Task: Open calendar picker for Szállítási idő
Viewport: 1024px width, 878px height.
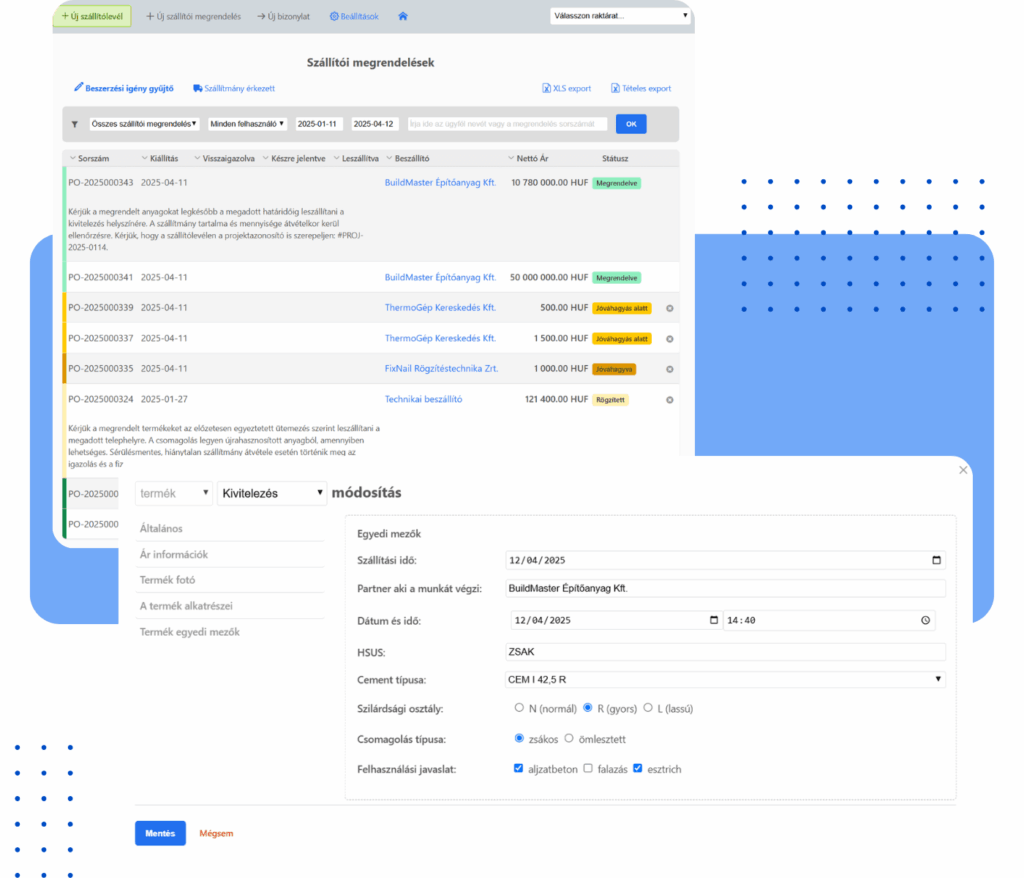Action: tap(935, 561)
